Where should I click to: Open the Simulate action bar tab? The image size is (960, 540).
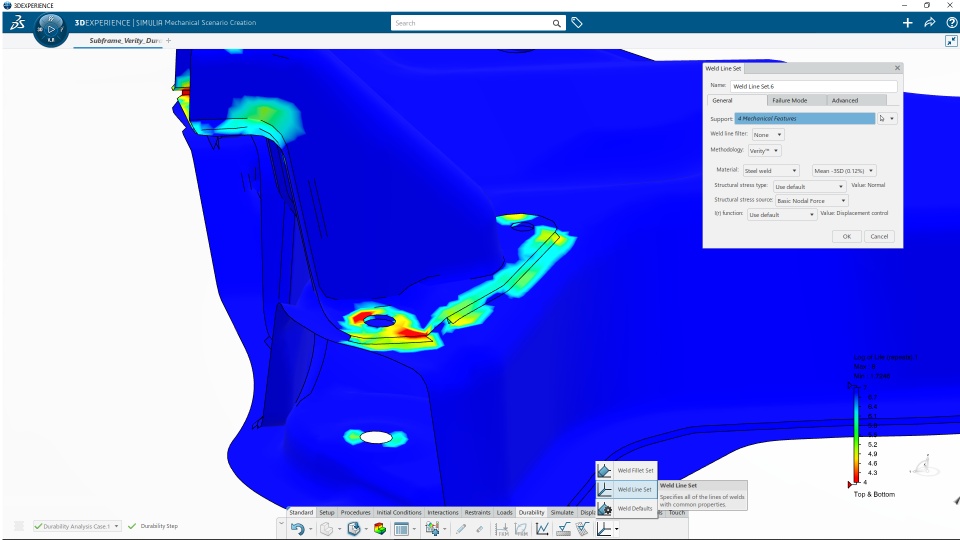(562, 512)
